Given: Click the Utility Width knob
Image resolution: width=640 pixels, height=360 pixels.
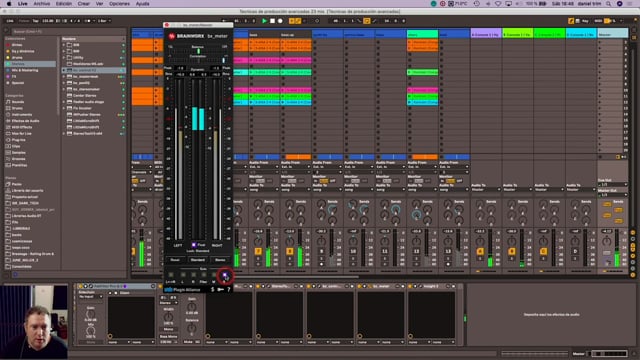Looking at the screenshot, I should click(168, 317).
